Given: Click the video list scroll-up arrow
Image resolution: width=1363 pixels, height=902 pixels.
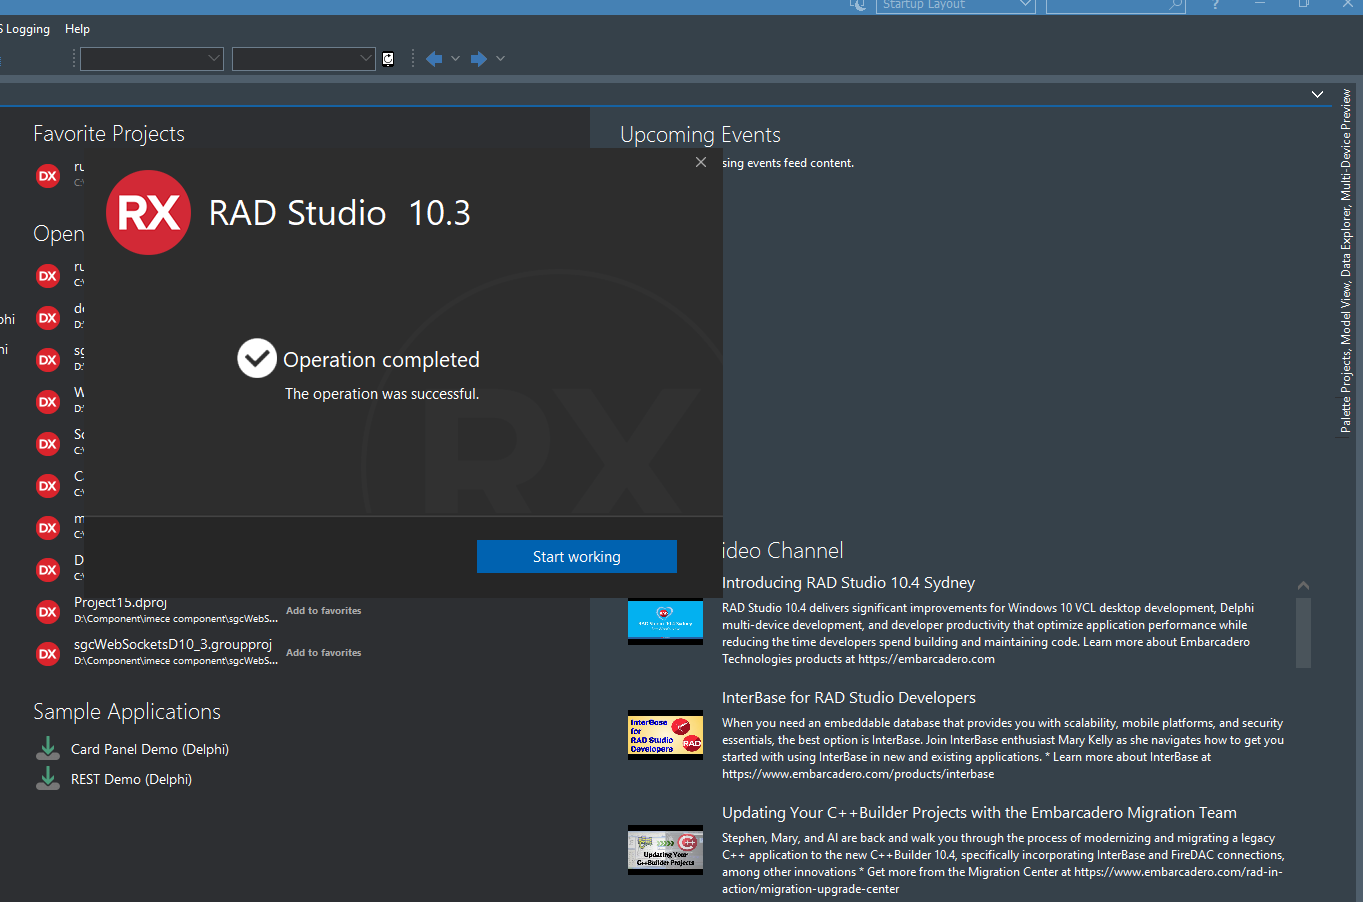Looking at the screenshot, I should click(1303, 585).
